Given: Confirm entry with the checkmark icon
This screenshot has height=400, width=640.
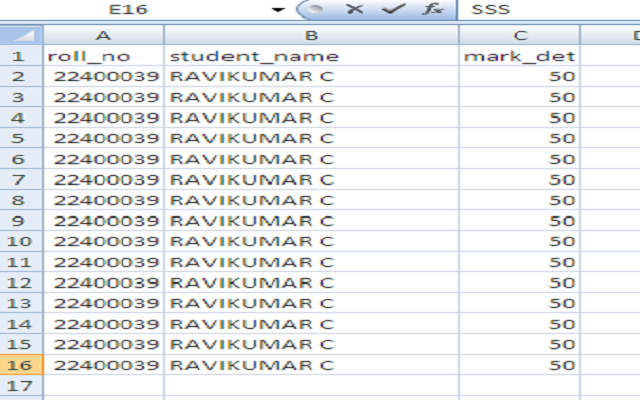Looking at the screenshot, I should click(x=393, y=9).
